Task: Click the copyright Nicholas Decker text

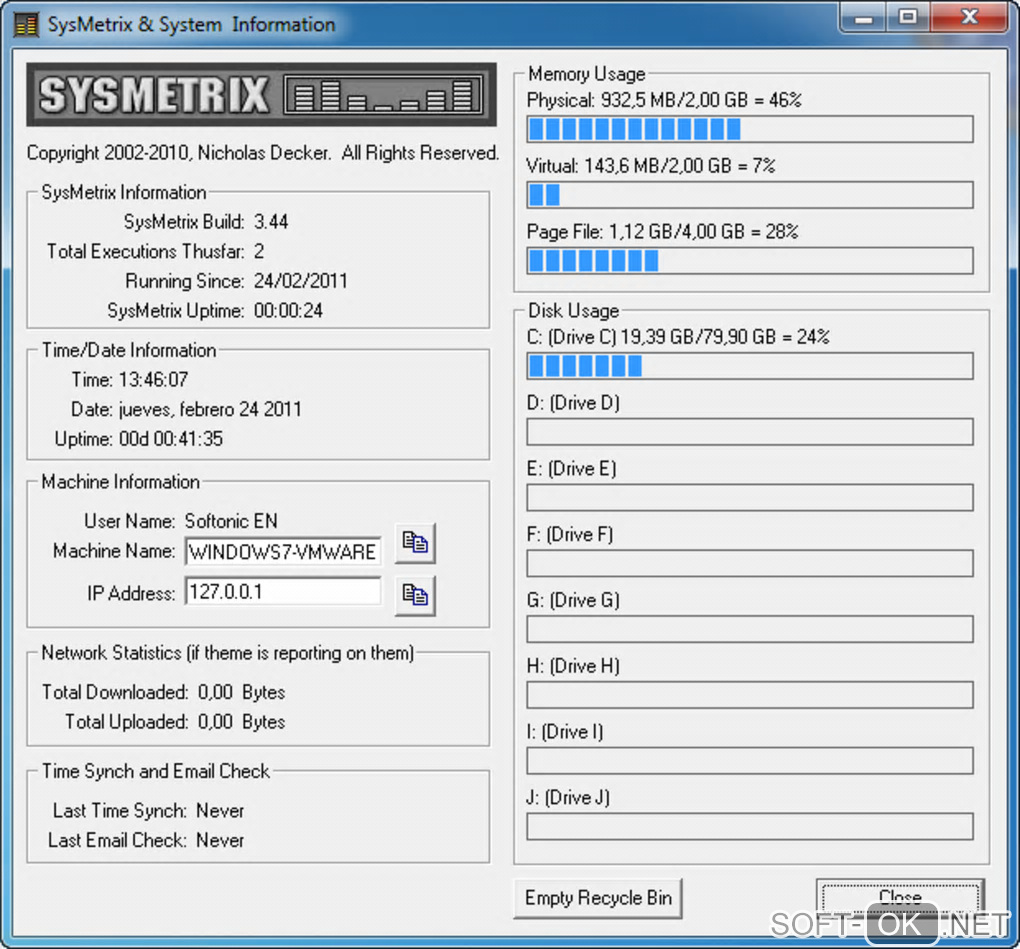Action: pyautogui.click(x=264, y=153)
